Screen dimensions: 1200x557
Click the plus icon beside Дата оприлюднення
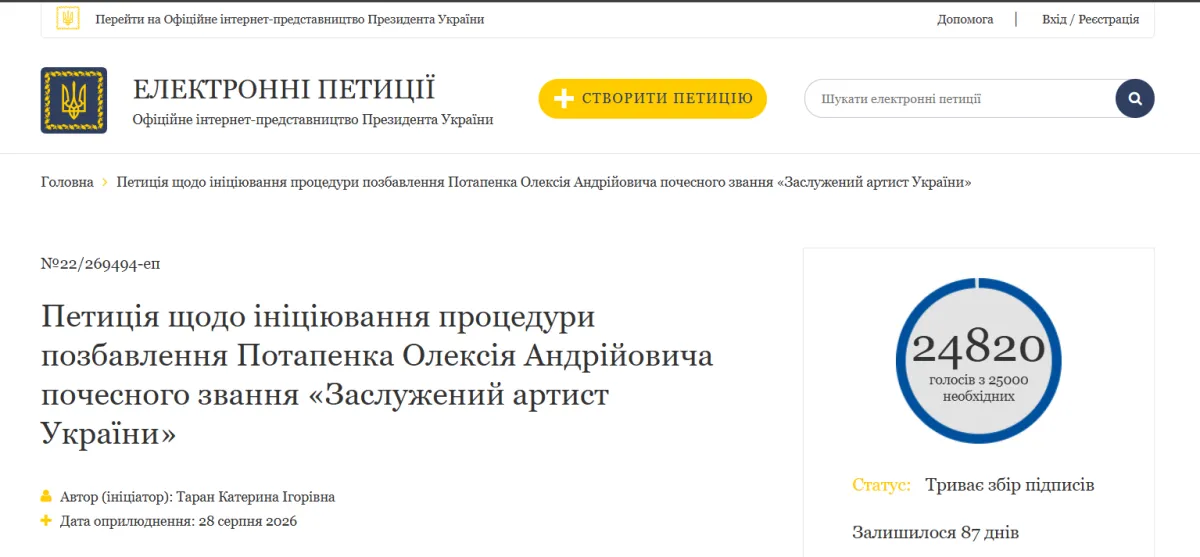coord(46,520)
